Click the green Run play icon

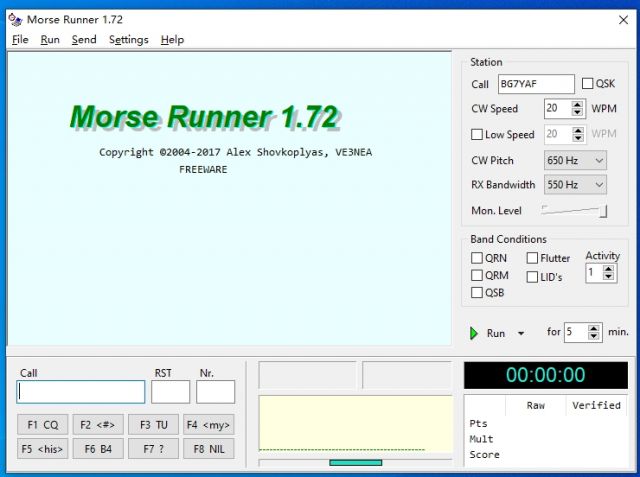point(473,333)
